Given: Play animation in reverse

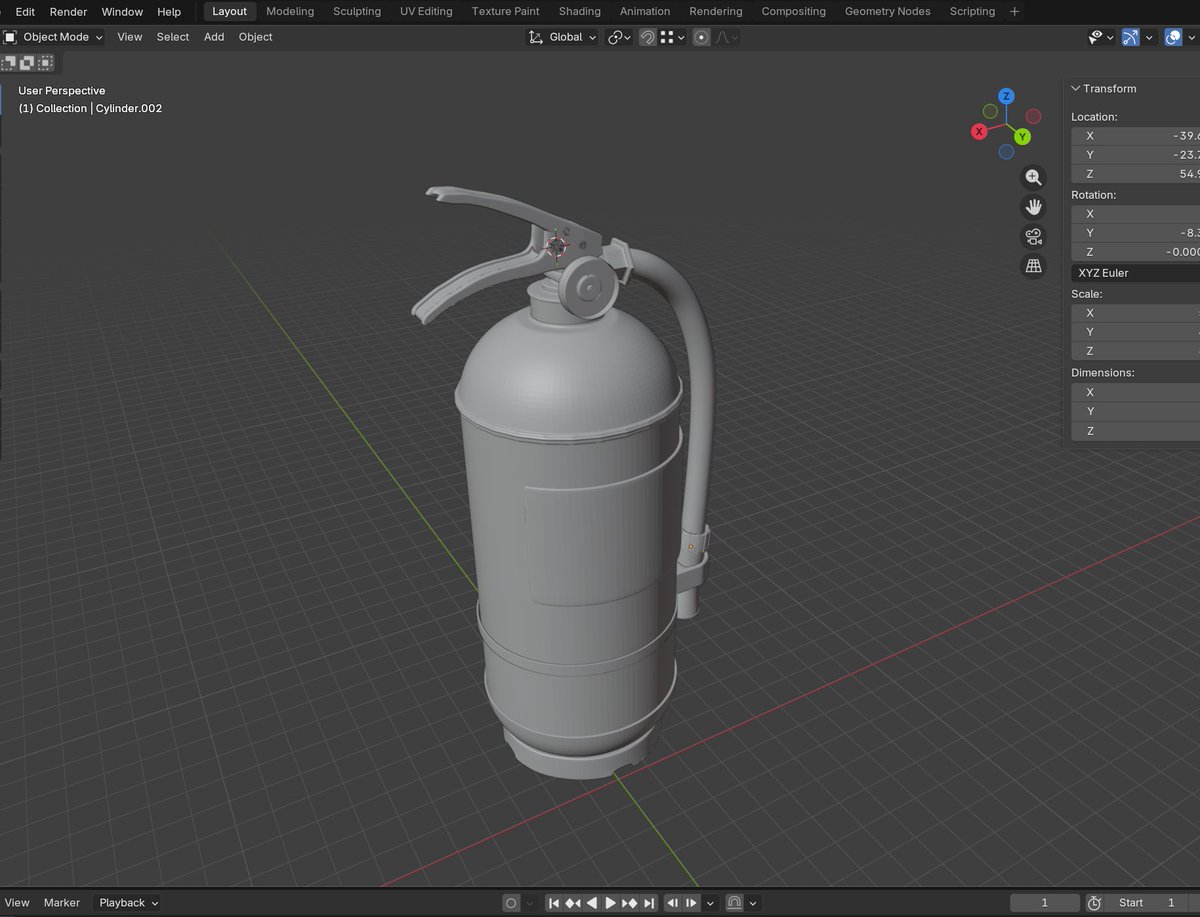Looking at the screenshot, I should click(591, 903).
